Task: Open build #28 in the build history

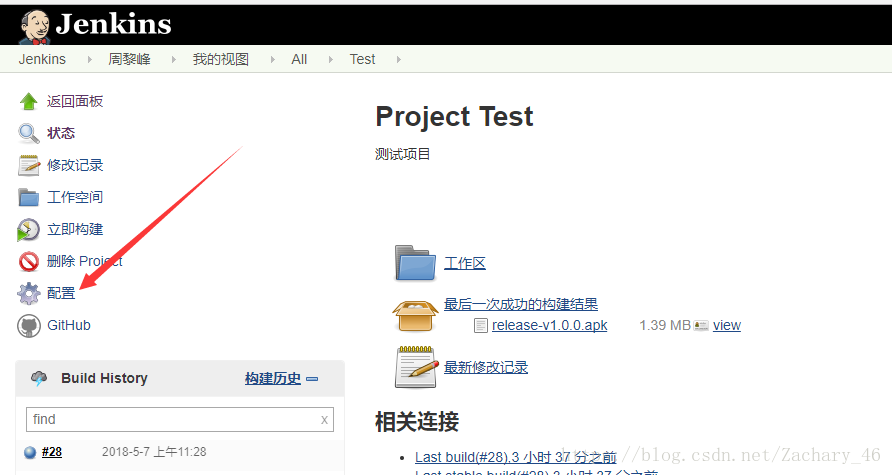Action: click(x=52, y=452)
